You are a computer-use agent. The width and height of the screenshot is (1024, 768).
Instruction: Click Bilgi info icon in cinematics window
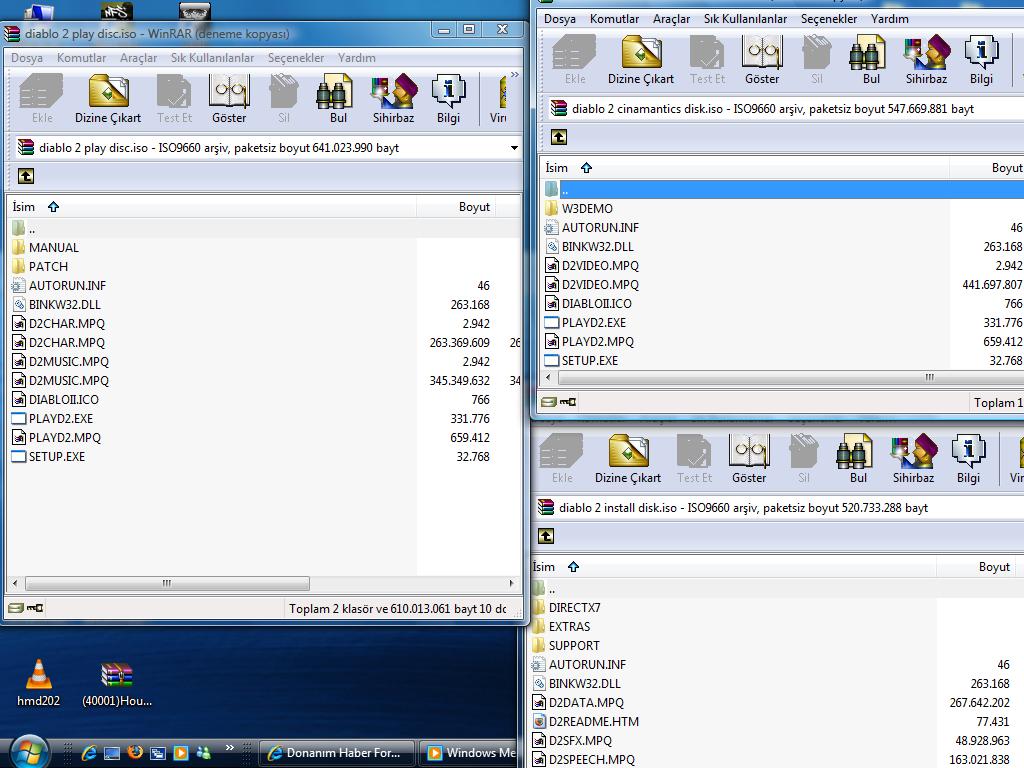pos(981,60)
